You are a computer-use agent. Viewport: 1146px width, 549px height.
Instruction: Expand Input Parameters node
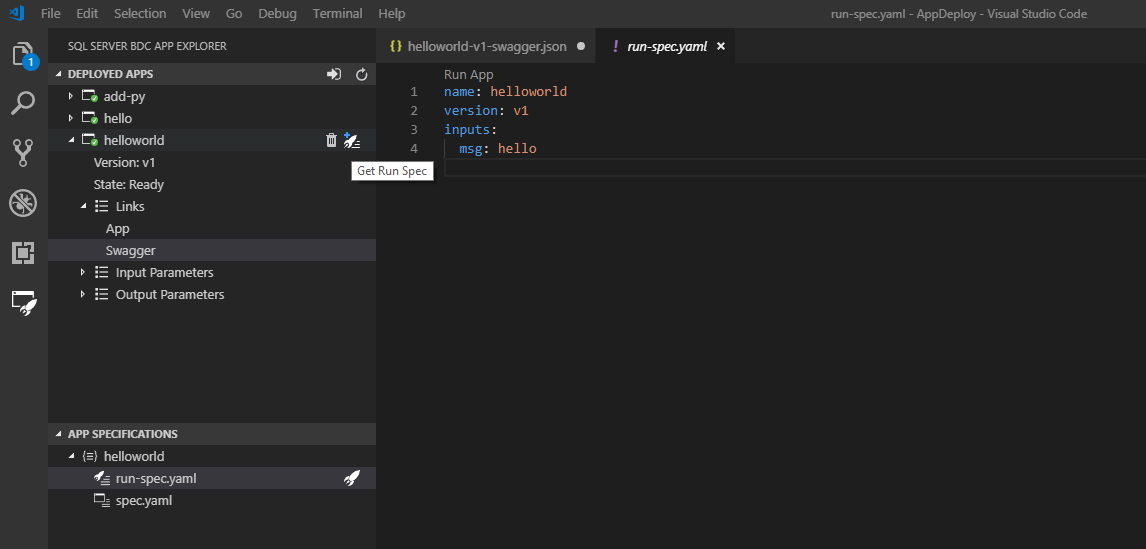83,272
